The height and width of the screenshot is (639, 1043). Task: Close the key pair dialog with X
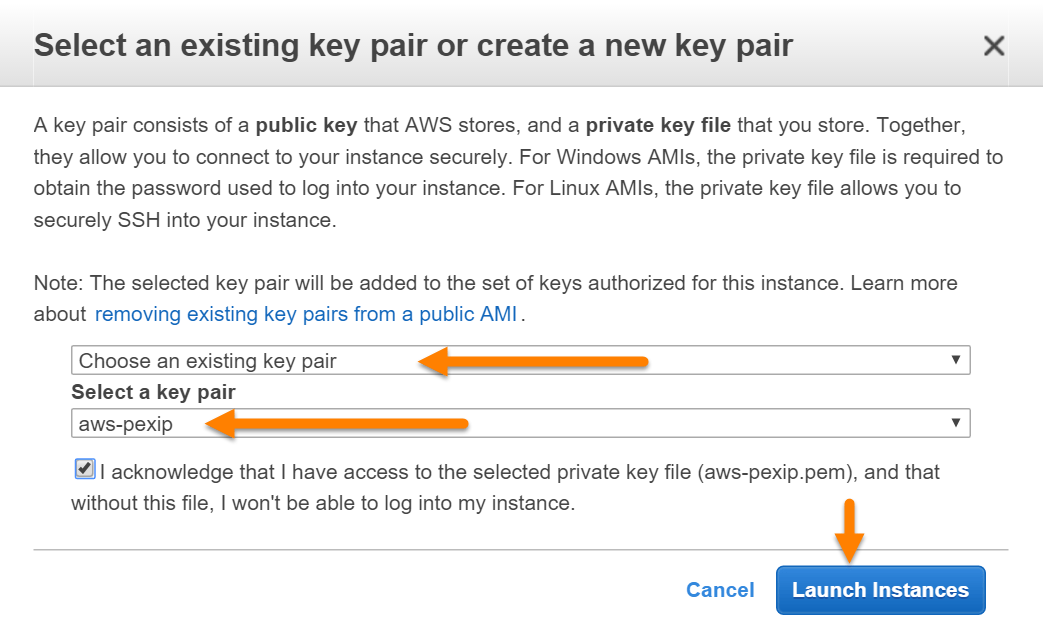(x=993, y=46)
